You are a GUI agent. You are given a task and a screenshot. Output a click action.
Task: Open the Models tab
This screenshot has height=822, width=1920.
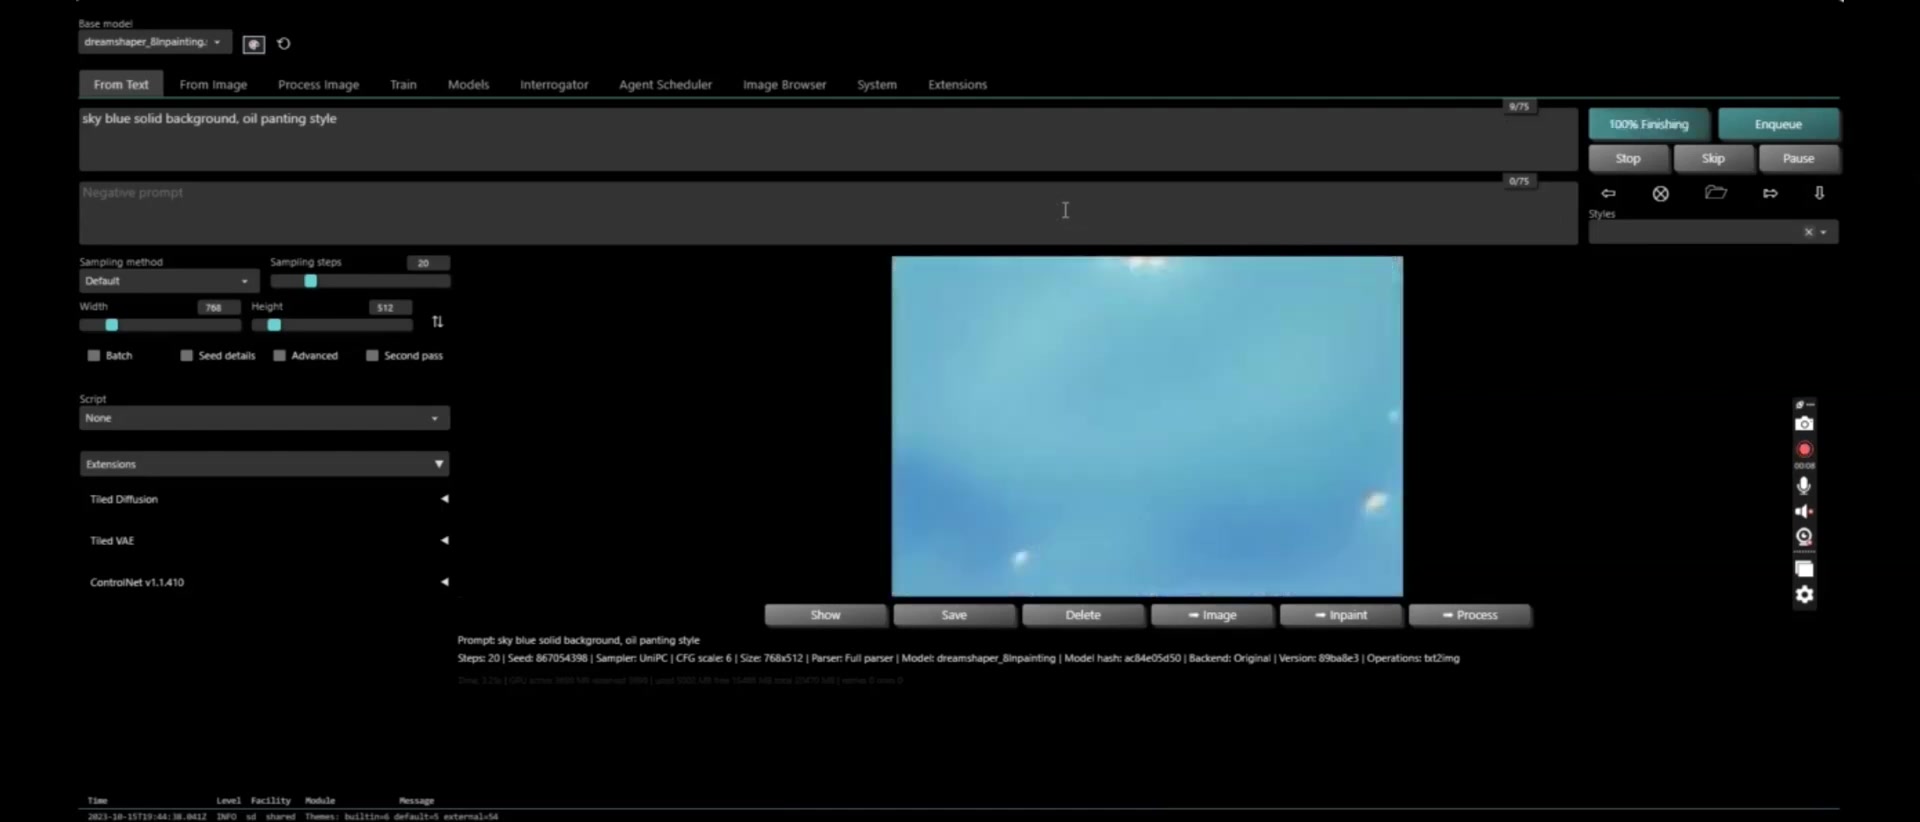click(468, 85)
